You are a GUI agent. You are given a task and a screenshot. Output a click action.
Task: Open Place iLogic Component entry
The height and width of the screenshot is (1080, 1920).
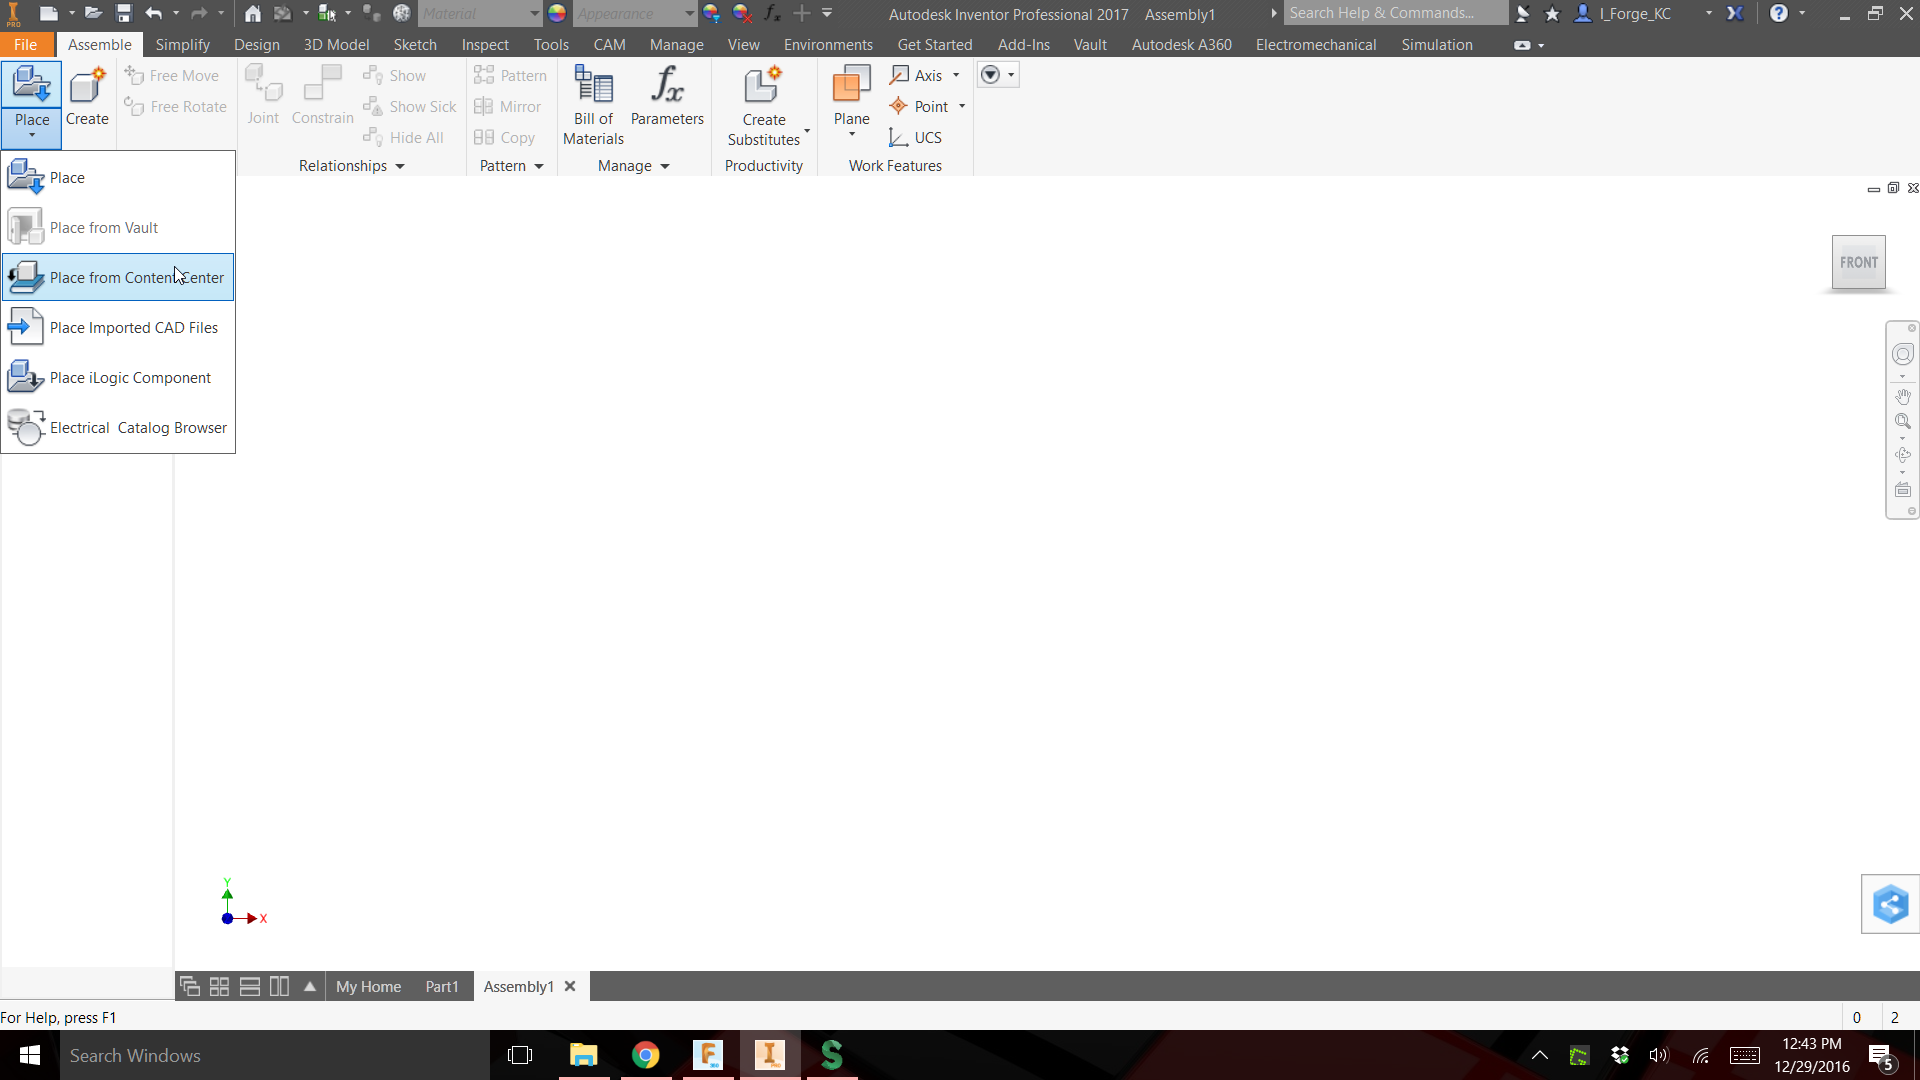point(118,377)
